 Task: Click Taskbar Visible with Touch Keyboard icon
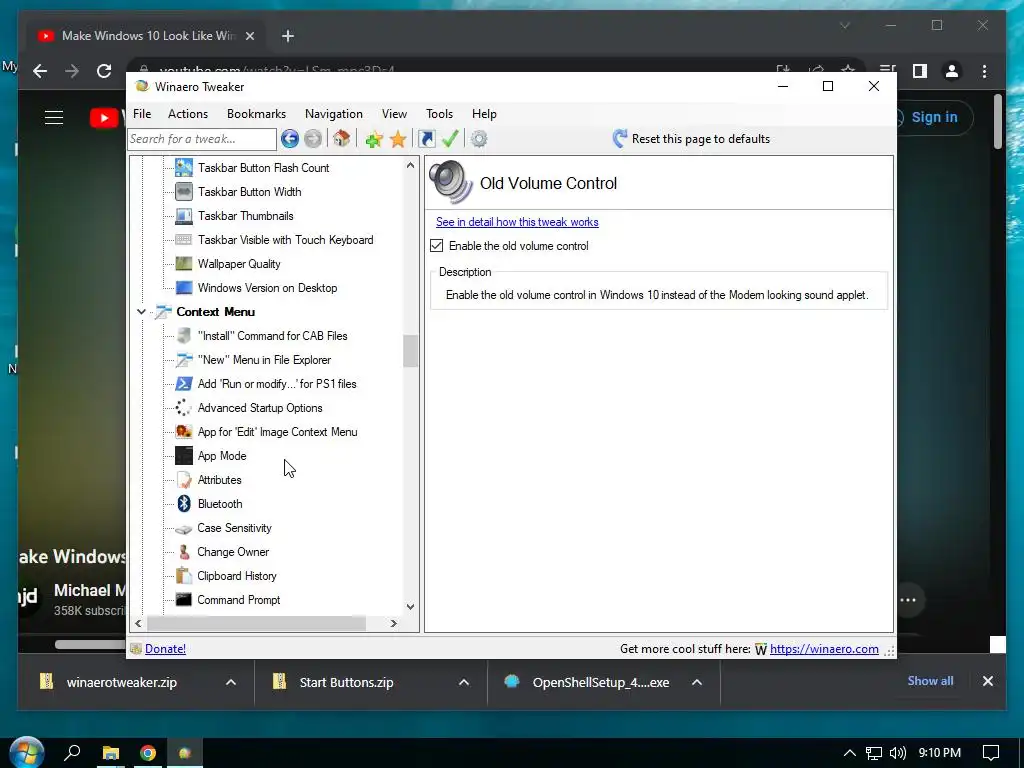(x=184, y=240)
